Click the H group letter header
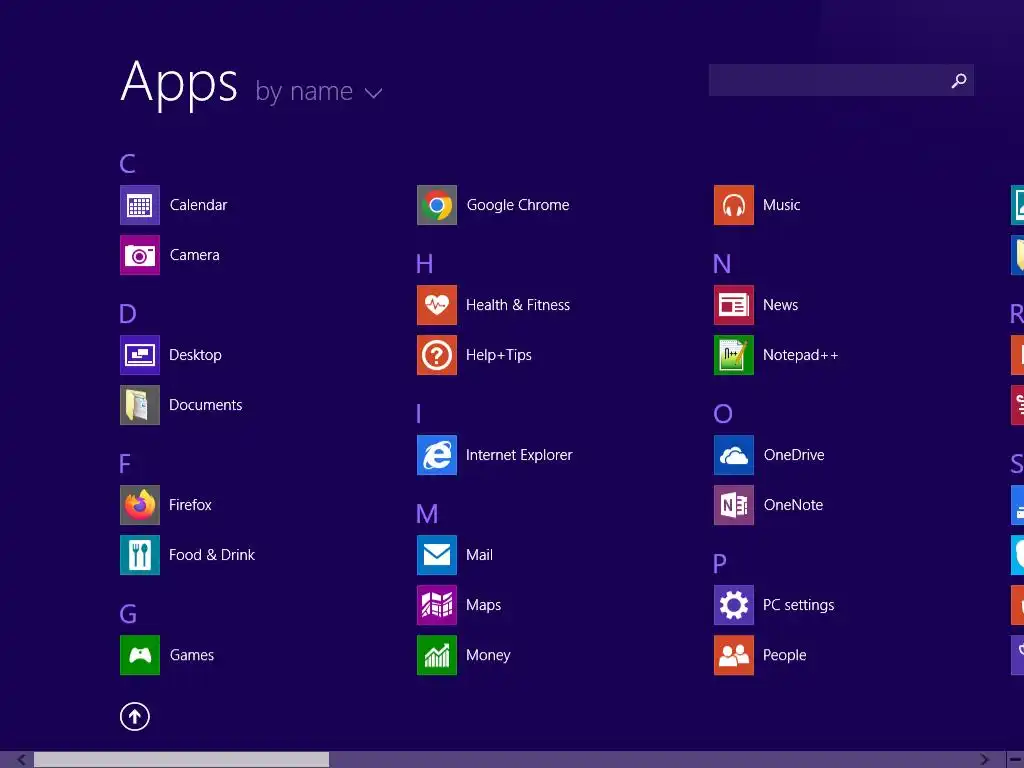Viewport: 1024px width, 768px height. click(x=424, y=264)
